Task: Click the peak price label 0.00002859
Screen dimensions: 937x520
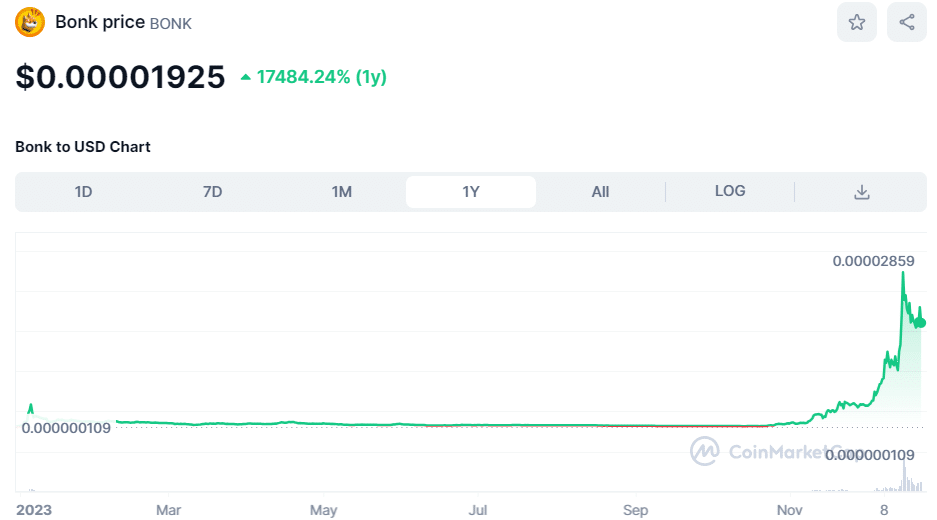Action: (873, 261)
